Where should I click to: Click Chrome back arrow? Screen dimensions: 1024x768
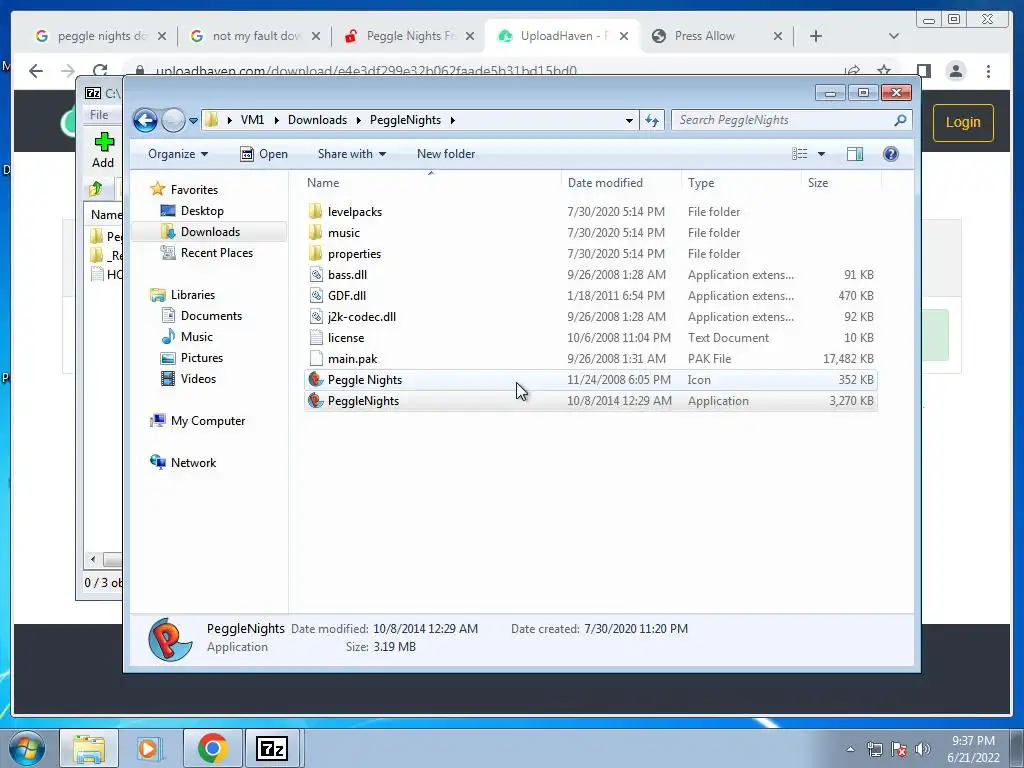[36, 71]
